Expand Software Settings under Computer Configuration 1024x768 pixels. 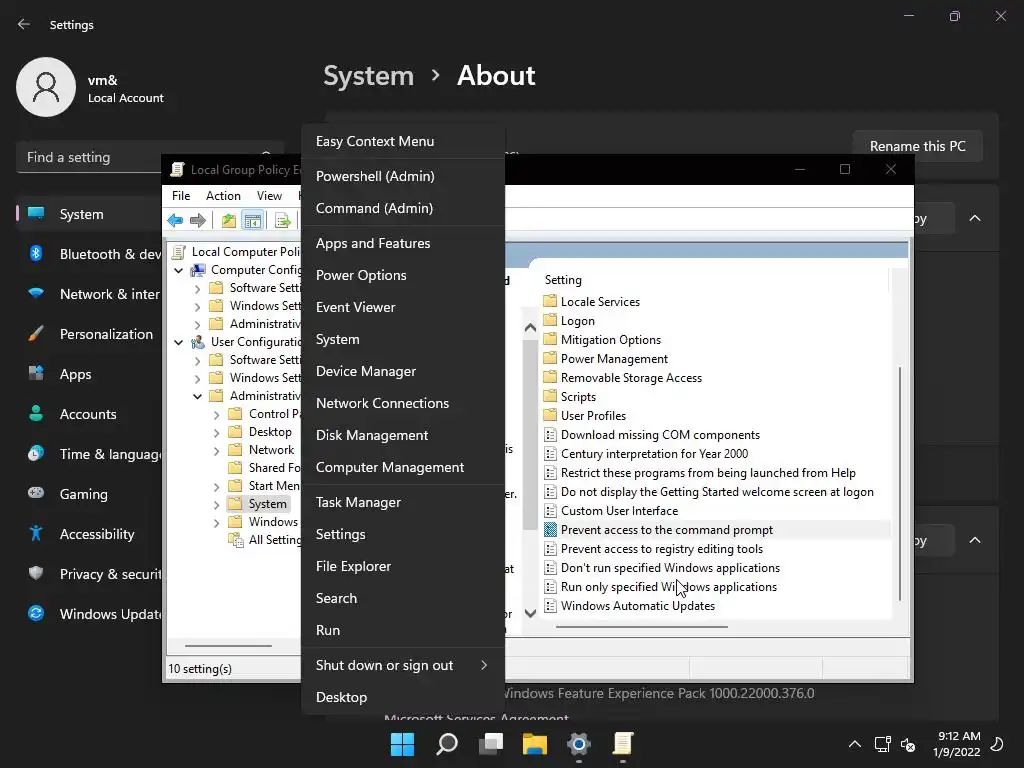click(197, 288)
